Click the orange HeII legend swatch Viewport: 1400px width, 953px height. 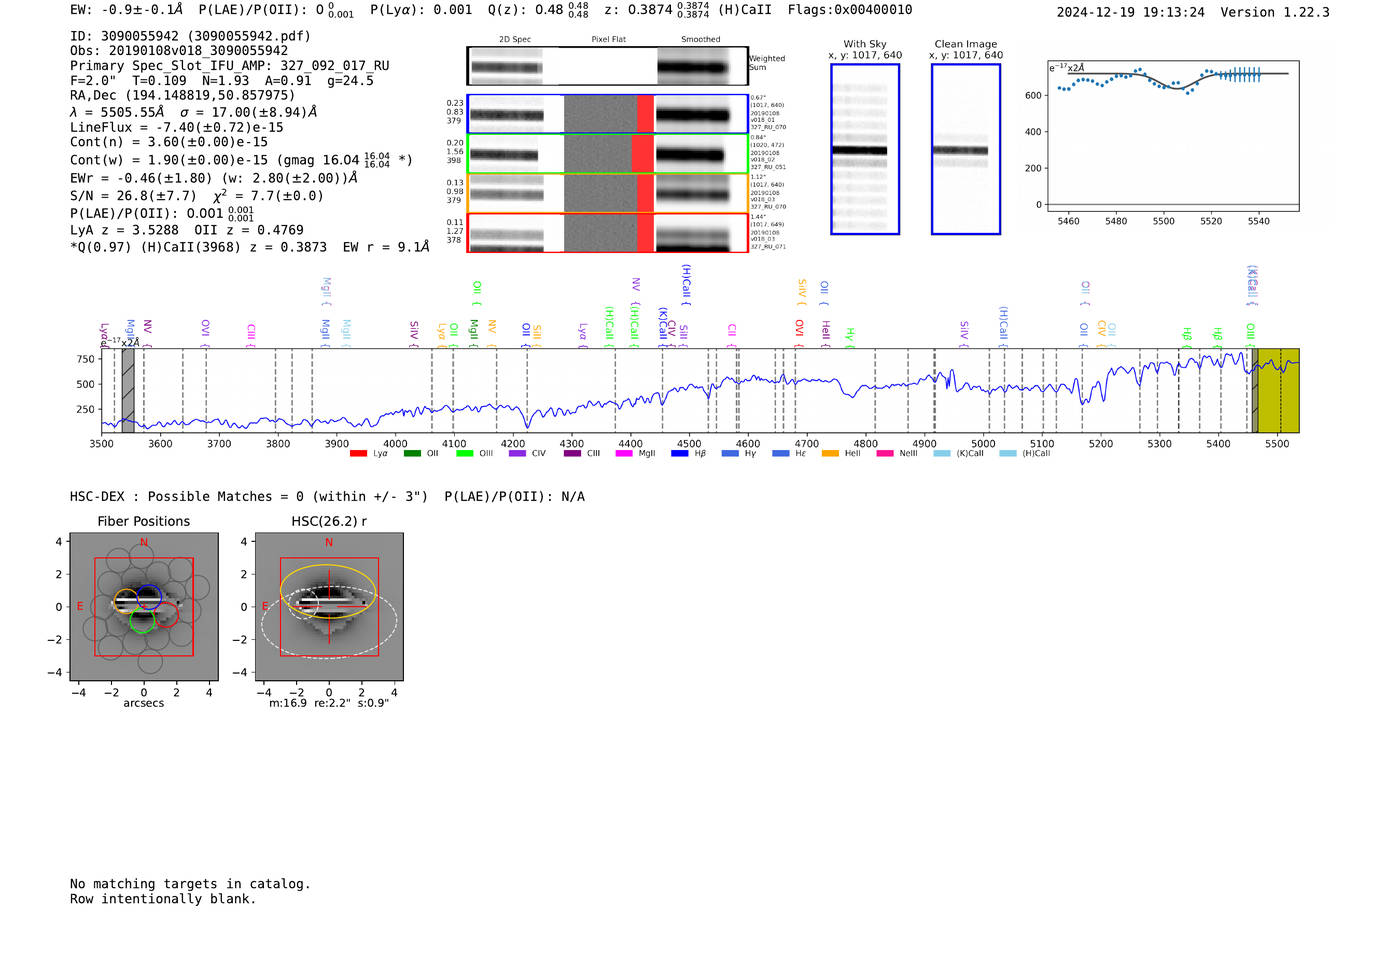(830, 454)
